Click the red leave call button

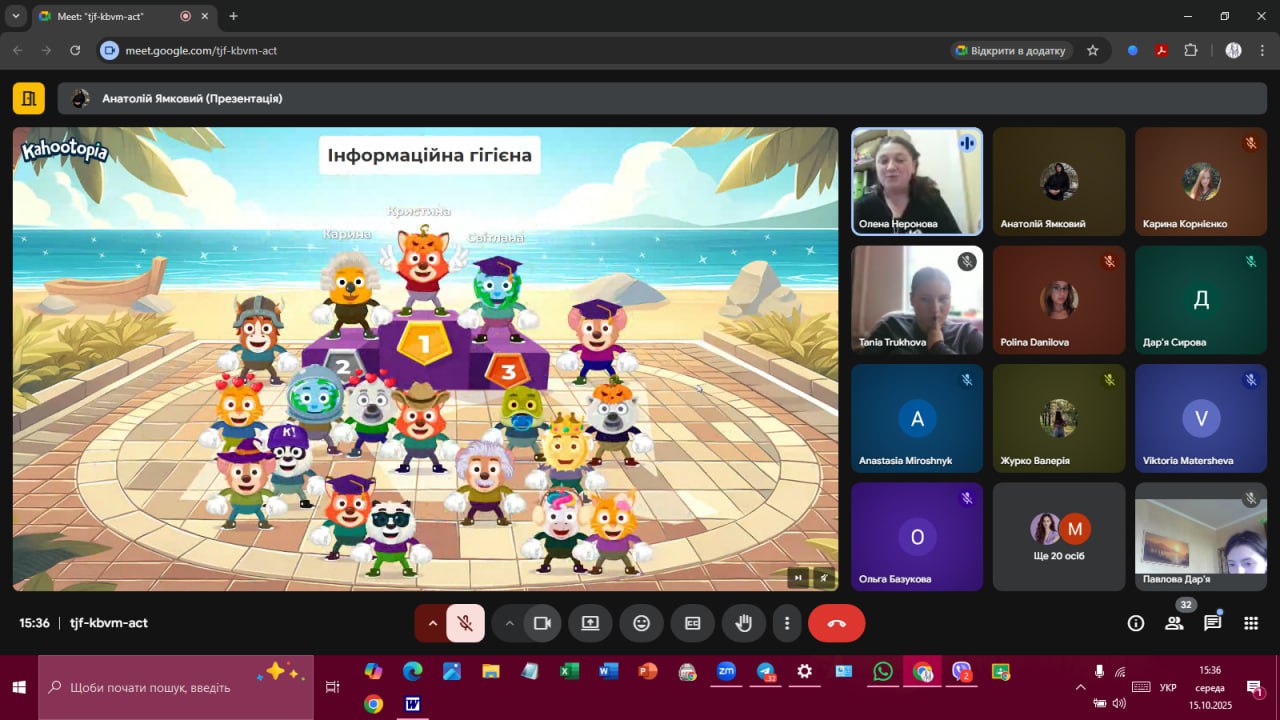click(836, 623)
